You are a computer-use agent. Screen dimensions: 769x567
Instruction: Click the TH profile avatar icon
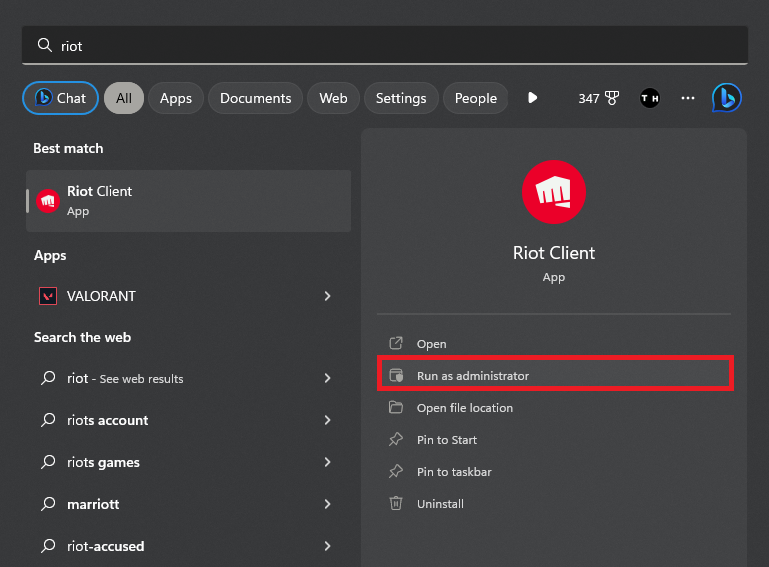point(650,98)
